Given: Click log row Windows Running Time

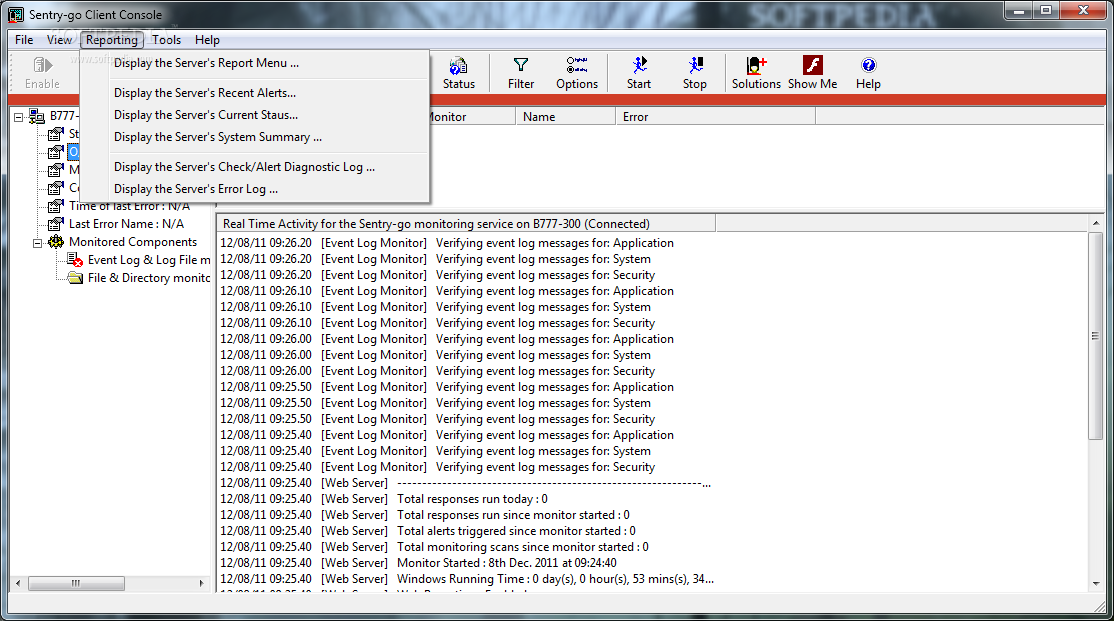Looking at the screenshot, I should [x=467, y=579].
